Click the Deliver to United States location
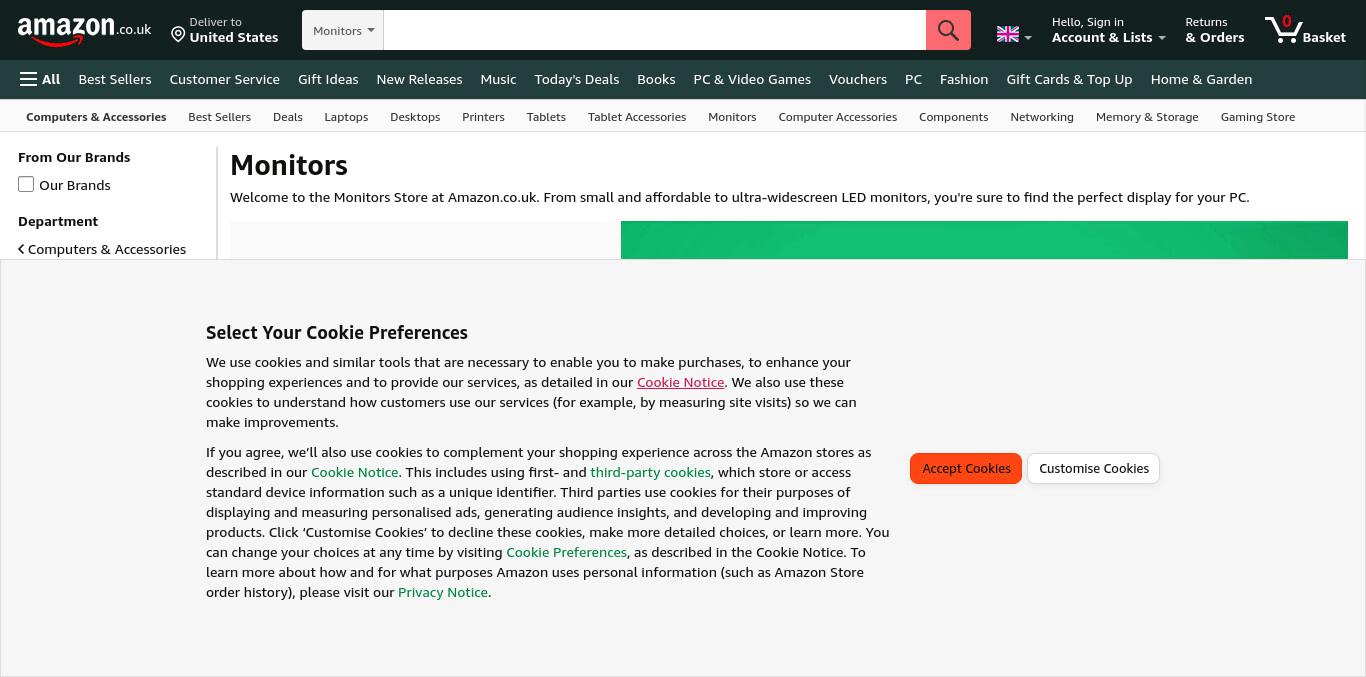This screenshot has height=677, width=1366. pos(224,30)
